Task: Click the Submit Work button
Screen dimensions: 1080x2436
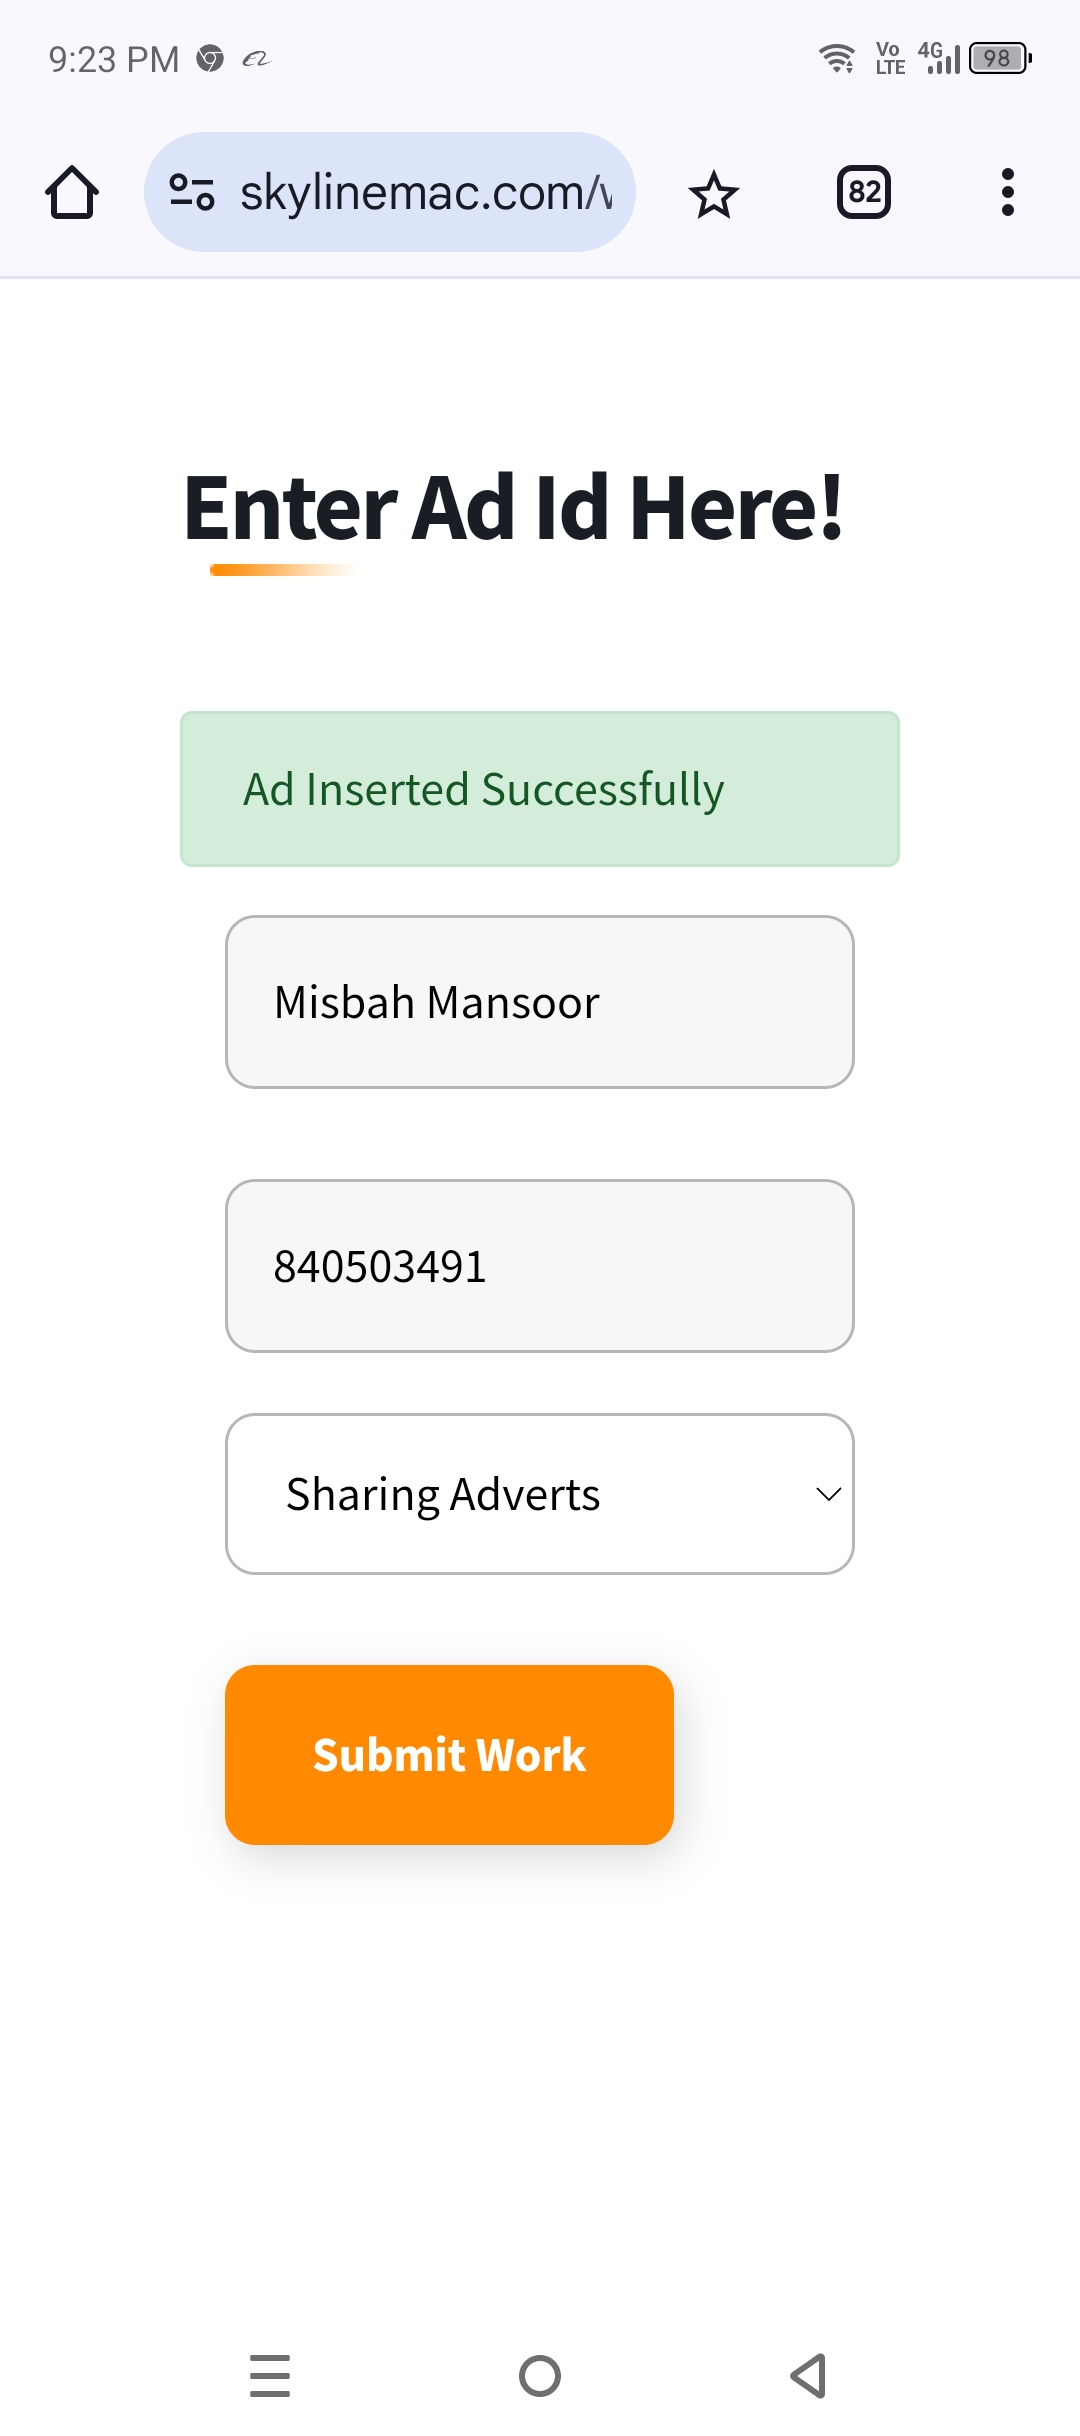Action: (449, 1755)
